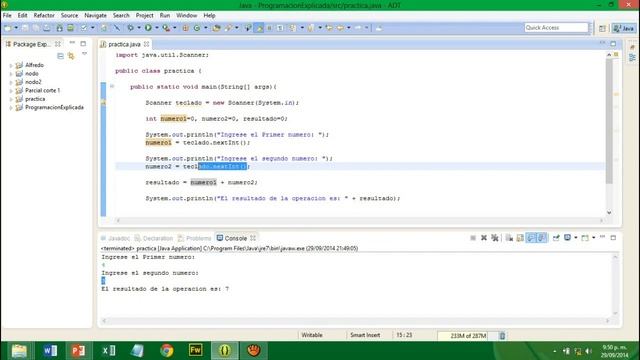Expand the Parcial corte 1 project

coord(11,91)
